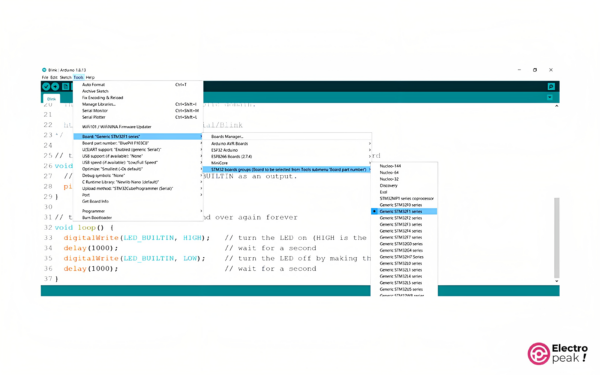Click the Arduino logo in title bar
600x375 pixels.
click(44, 70)
